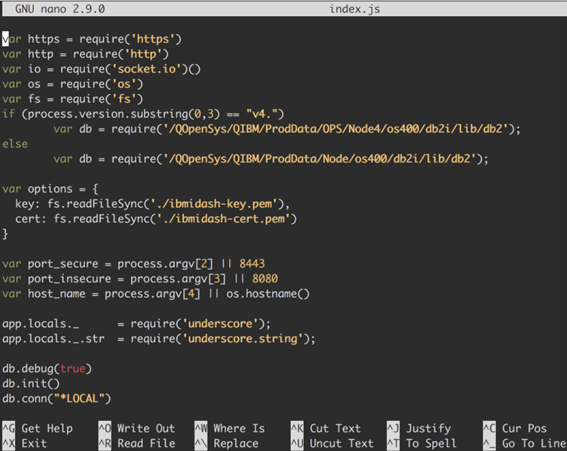Place cursor on "*LOCAL" connection string

79,399
